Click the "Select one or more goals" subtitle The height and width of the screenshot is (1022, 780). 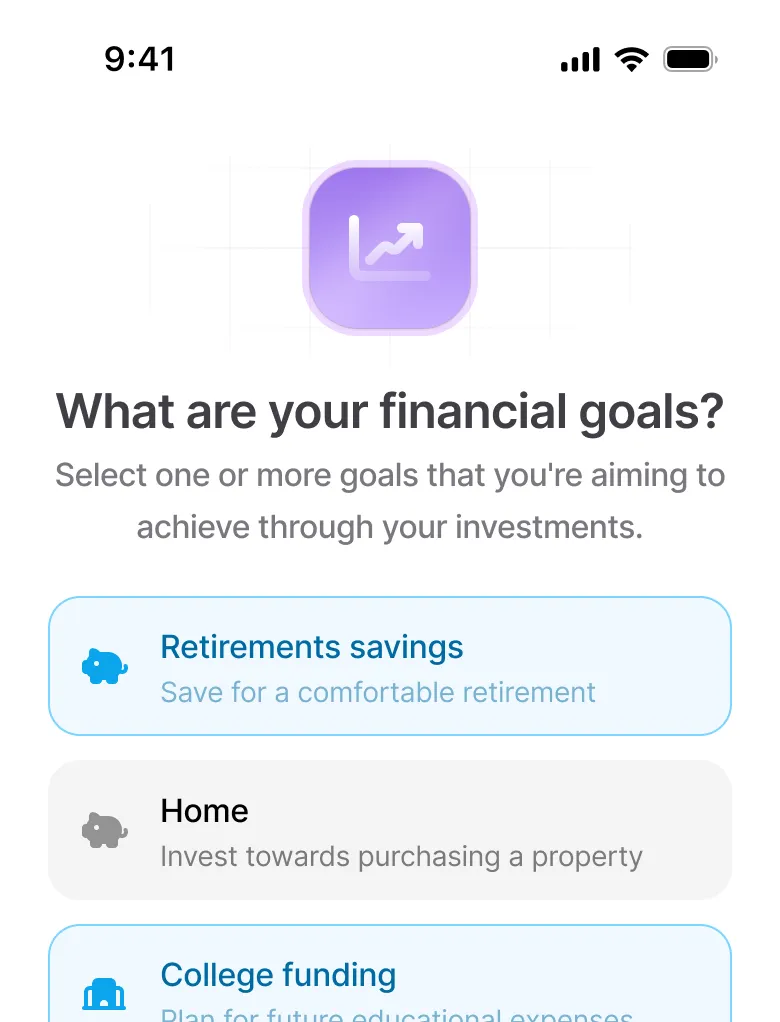point(390,475)
